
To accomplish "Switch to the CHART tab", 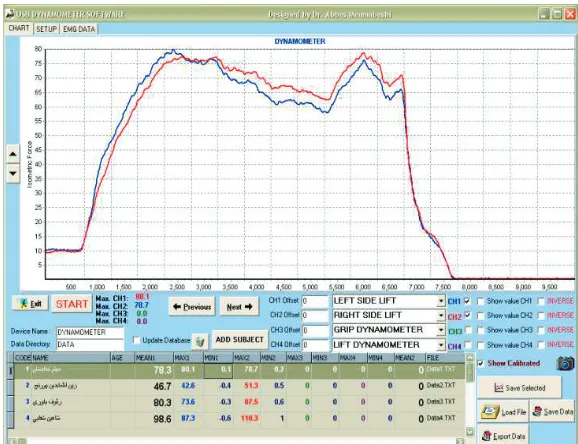I will click(x=19, y=28).
